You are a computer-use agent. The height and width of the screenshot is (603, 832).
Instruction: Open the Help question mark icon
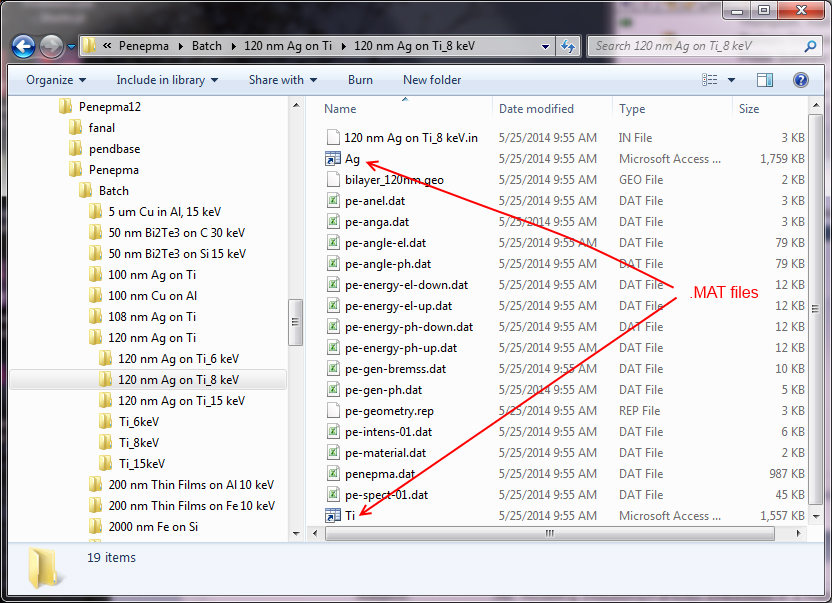click(800, 80)
